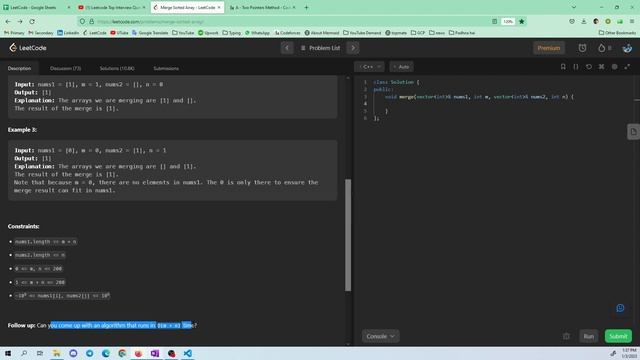Click the Example 3 heading
The height and width of the screenshot is (360, 640).
(x=22, y=130)
